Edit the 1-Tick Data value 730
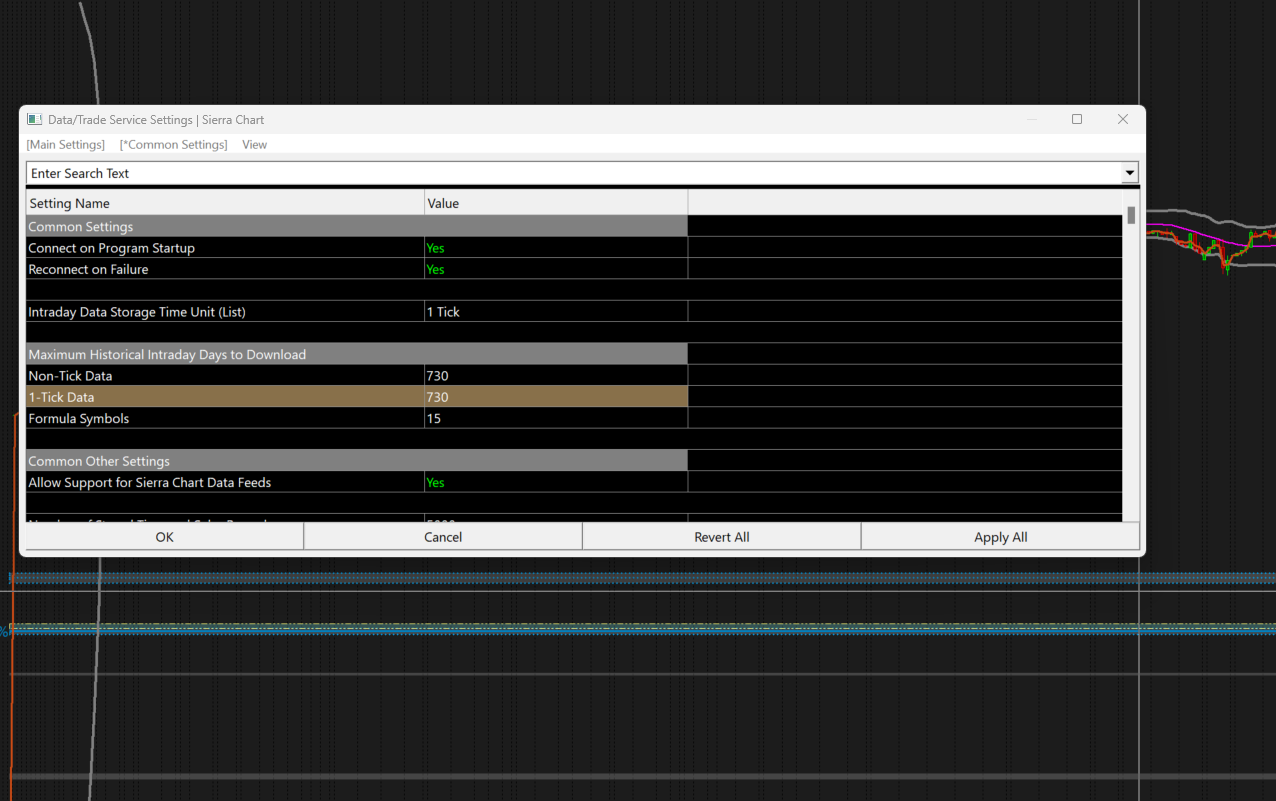1276x801 pixels. pos(556,397)
